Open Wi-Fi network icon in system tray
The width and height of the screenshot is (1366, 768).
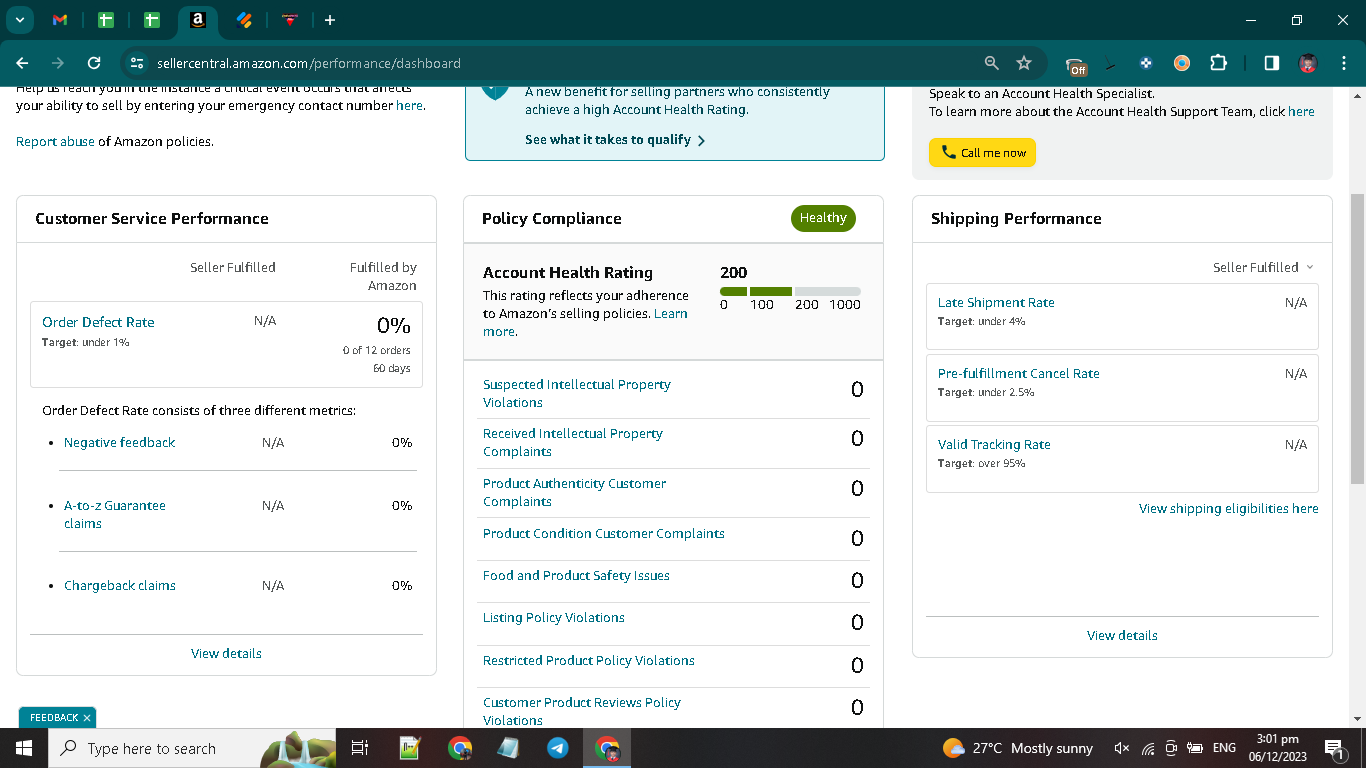[1147, 748]
